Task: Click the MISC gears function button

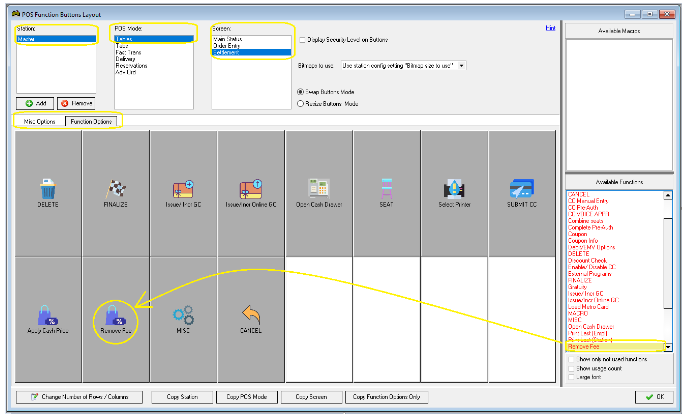Action: click(183, 318)
